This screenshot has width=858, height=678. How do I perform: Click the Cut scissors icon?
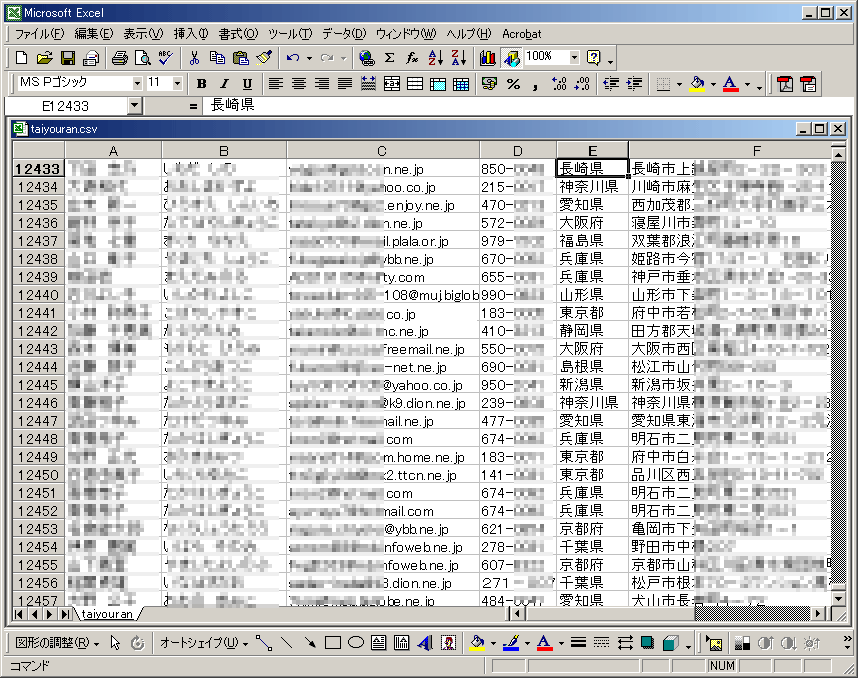(194, 58)
